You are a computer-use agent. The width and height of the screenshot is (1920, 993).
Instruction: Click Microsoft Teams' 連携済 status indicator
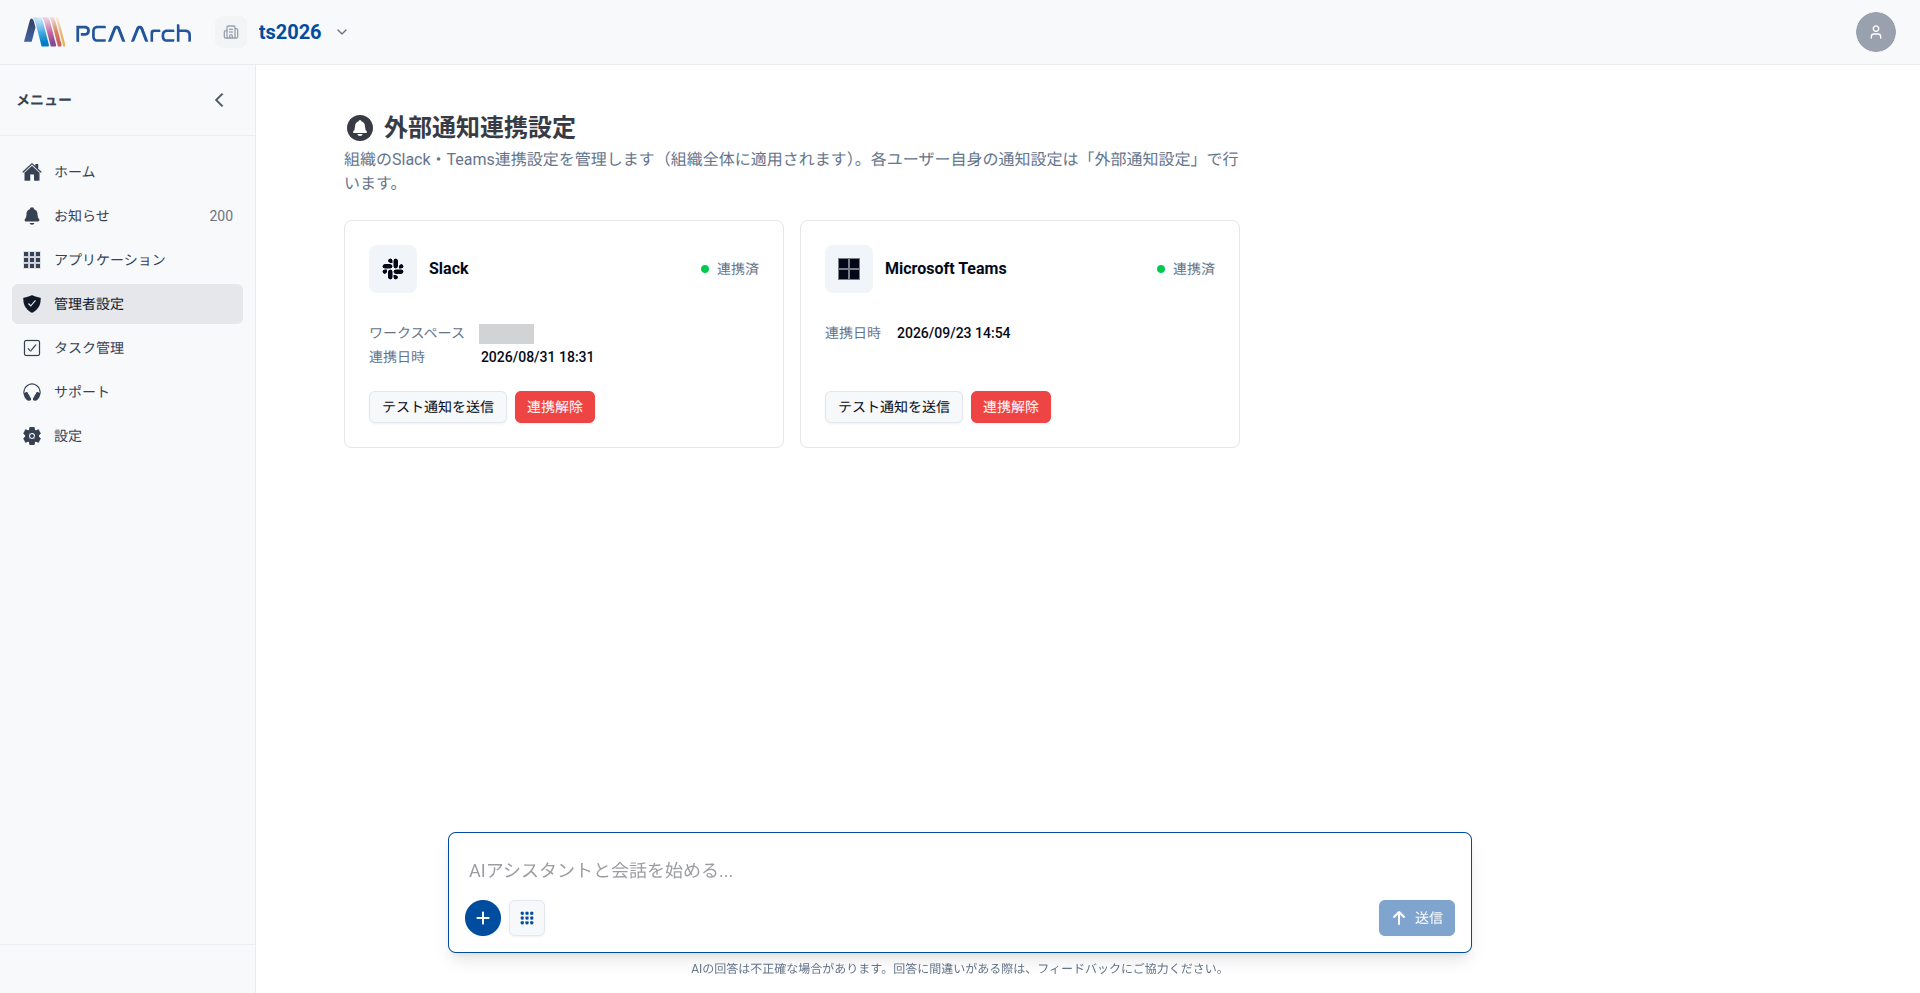1186,269
